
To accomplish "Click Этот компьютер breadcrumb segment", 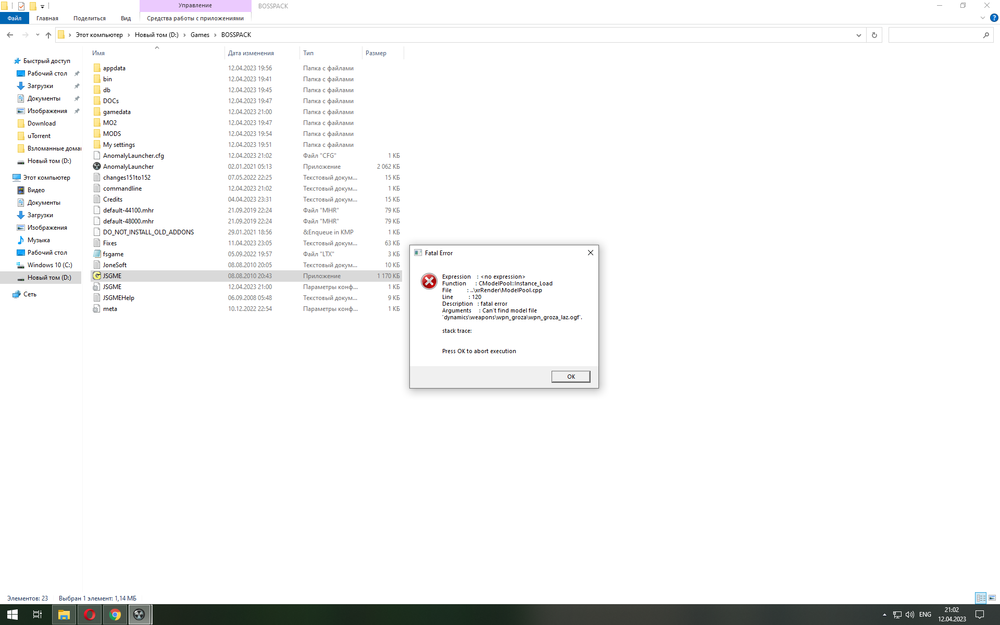I will (x=99, y=35).
